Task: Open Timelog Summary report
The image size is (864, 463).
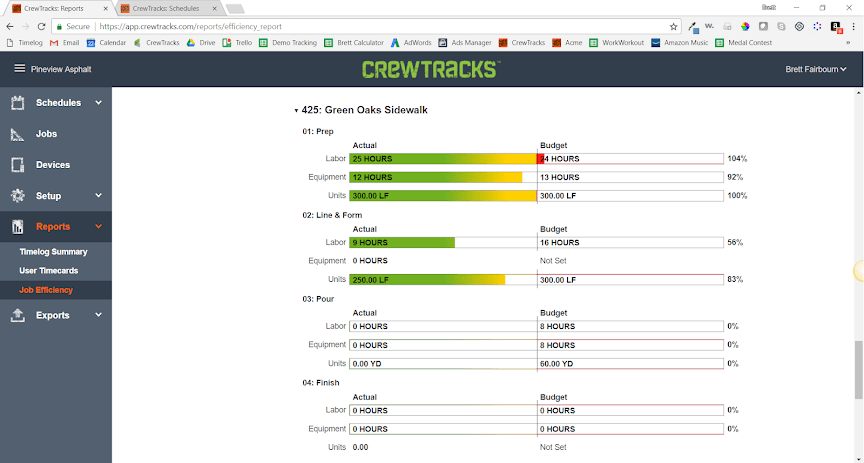Action: pos(53,252)
